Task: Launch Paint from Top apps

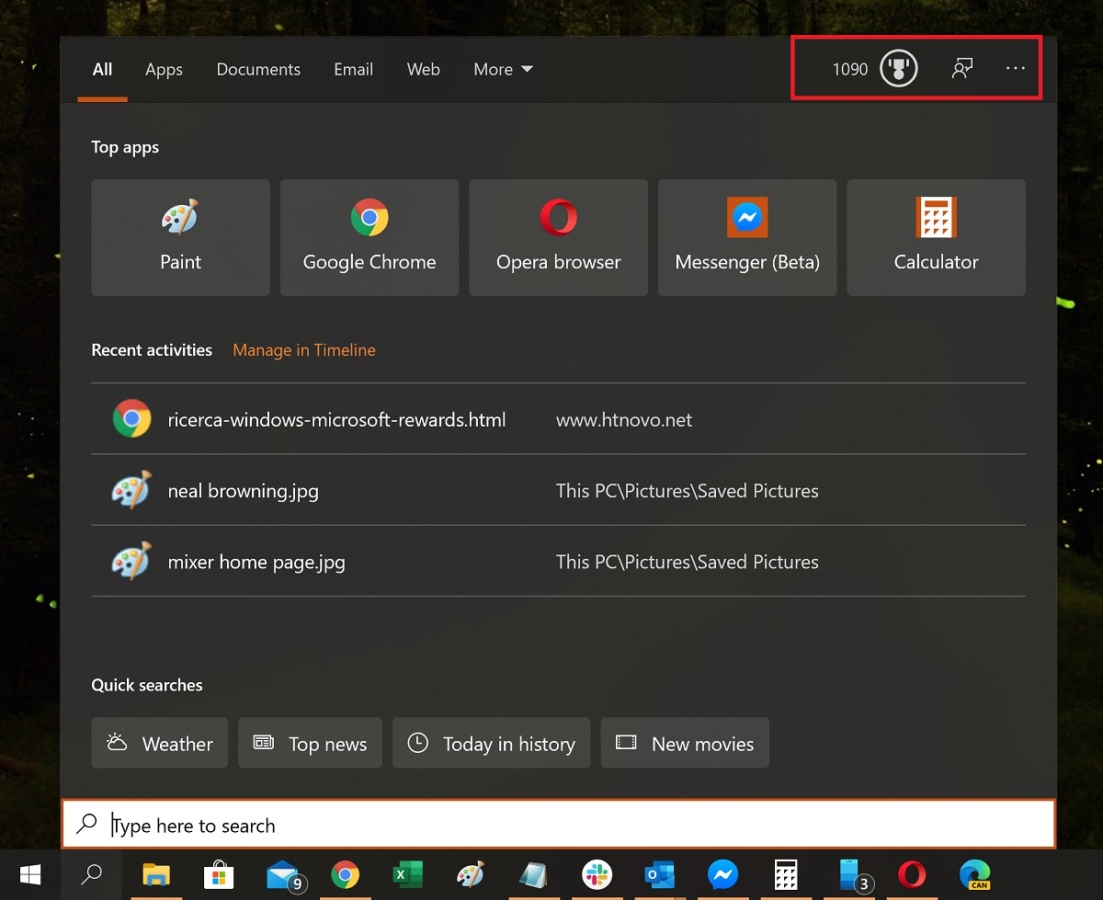Action: coord(180,238)
